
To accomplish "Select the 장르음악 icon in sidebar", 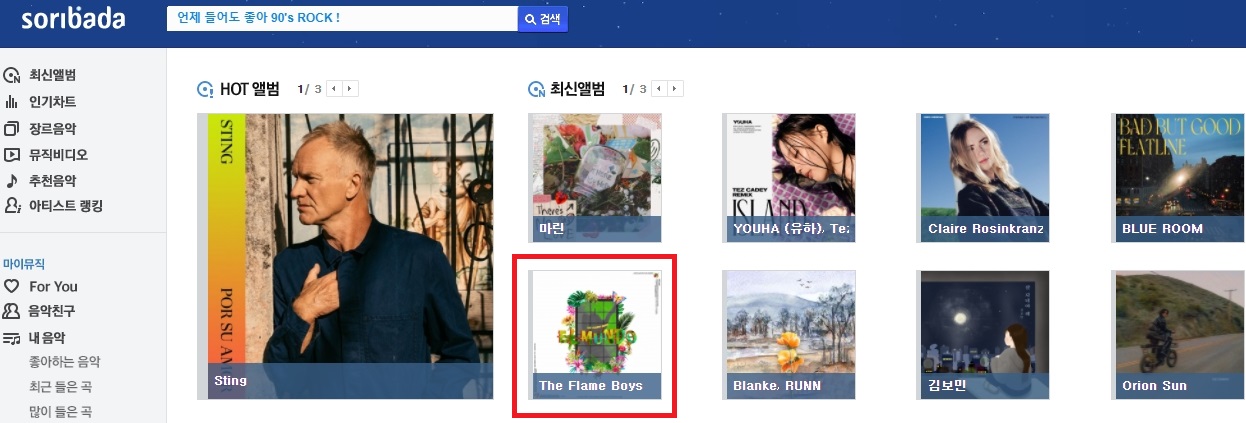I will [x=12, y=128].
